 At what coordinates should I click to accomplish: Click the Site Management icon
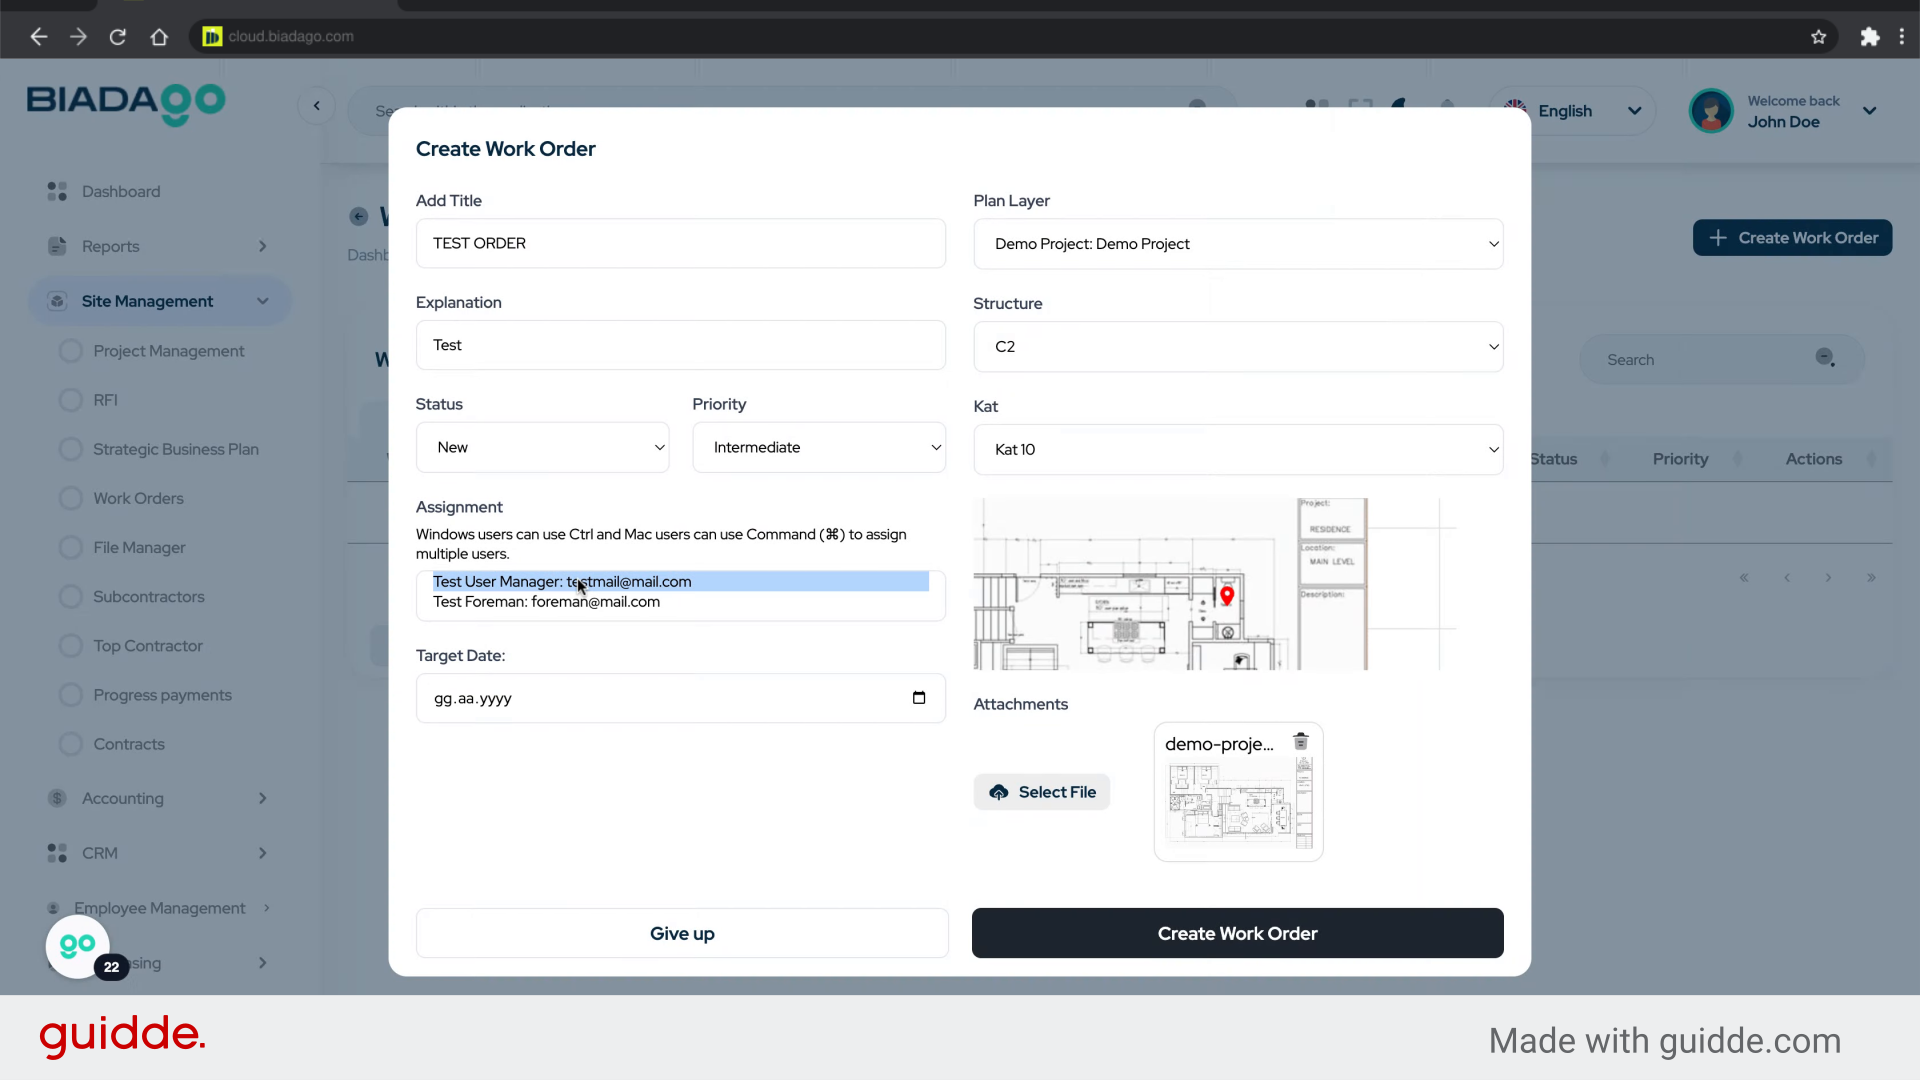point(56,301)
